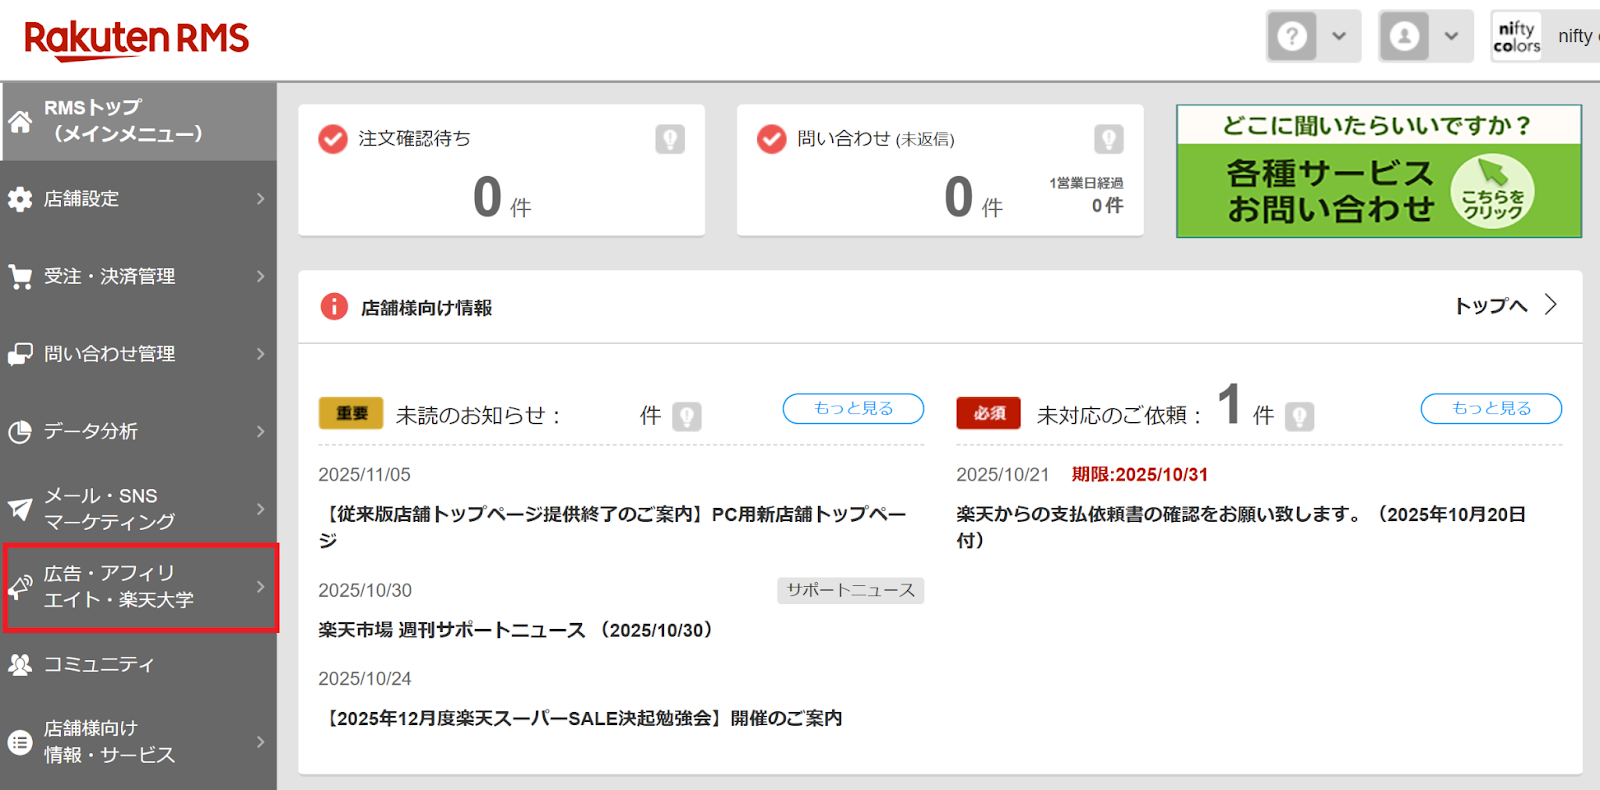Open the 楽天市場 週刊サポートニュース article link
Viewport: 1600px width, 790px height.
[517, 630]
